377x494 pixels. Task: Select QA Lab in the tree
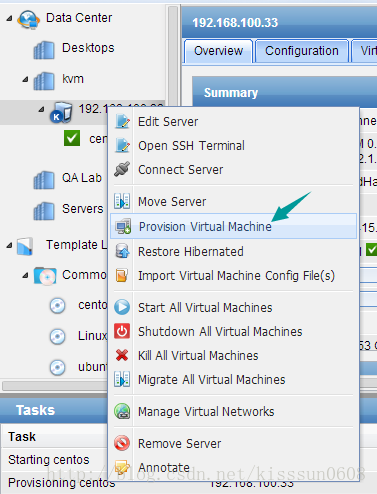pos(82,178)
